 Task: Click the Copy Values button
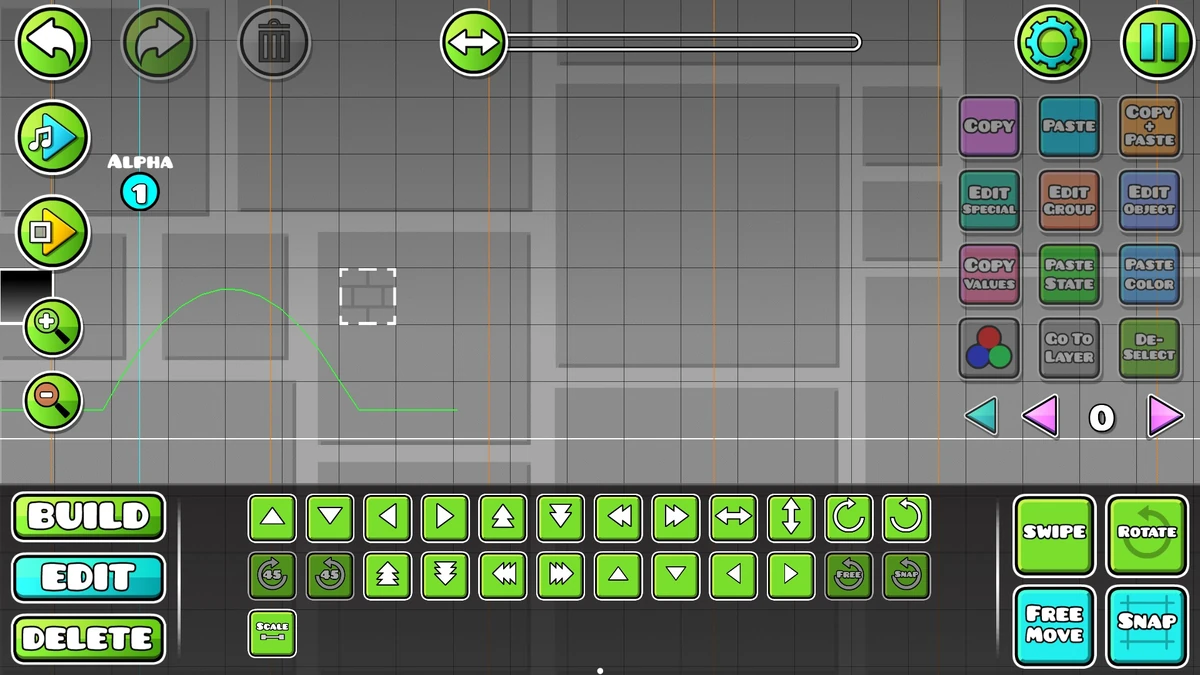989,274
